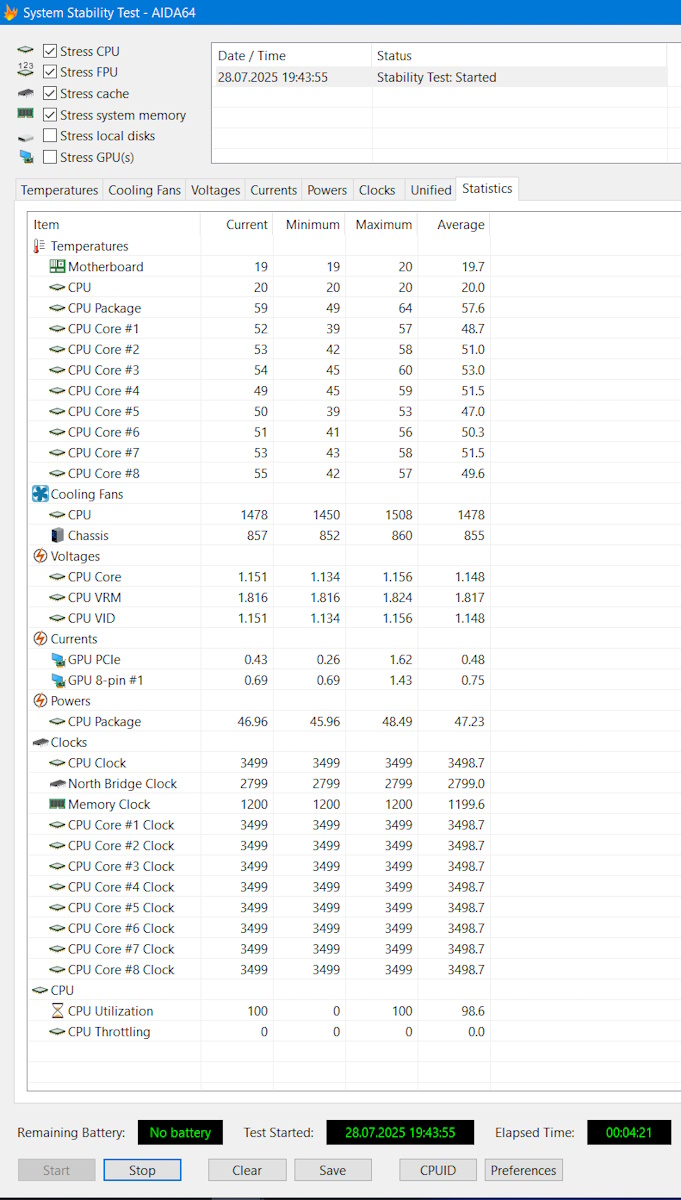Select the Powers tab
681x1200 pixels.
(x=327, y=190)
